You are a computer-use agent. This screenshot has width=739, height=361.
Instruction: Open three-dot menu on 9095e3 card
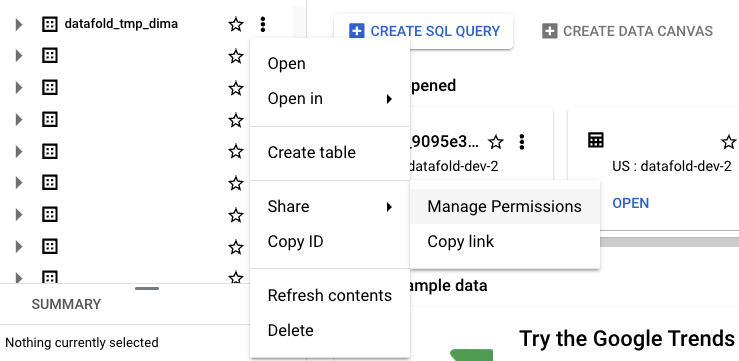[521, 142]
